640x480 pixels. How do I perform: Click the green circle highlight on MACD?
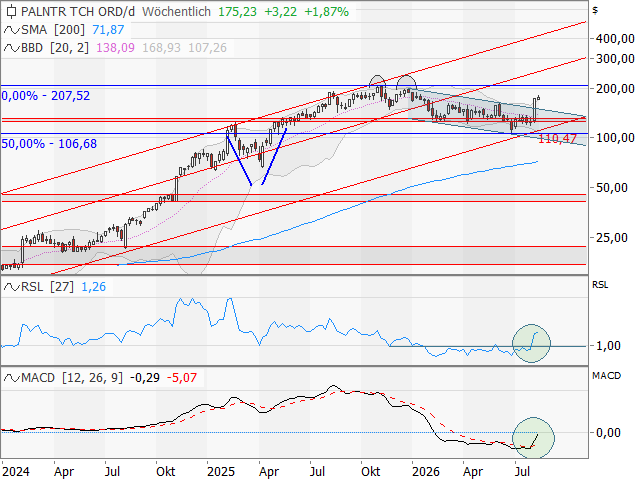[533, 438]
